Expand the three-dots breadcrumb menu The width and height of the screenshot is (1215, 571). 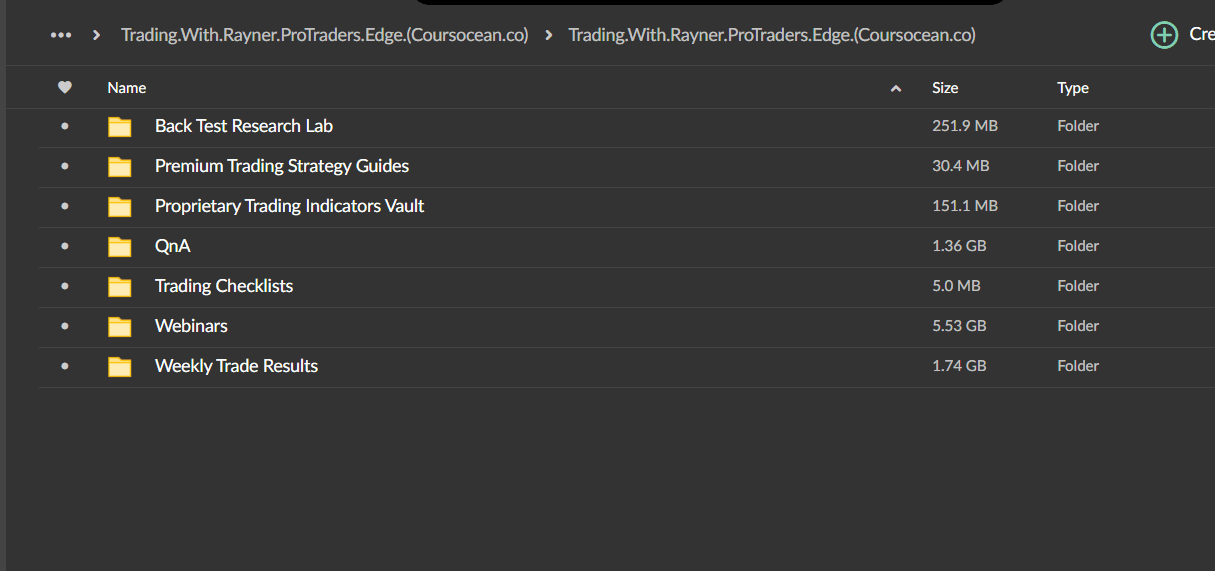(x=61, y=35)
